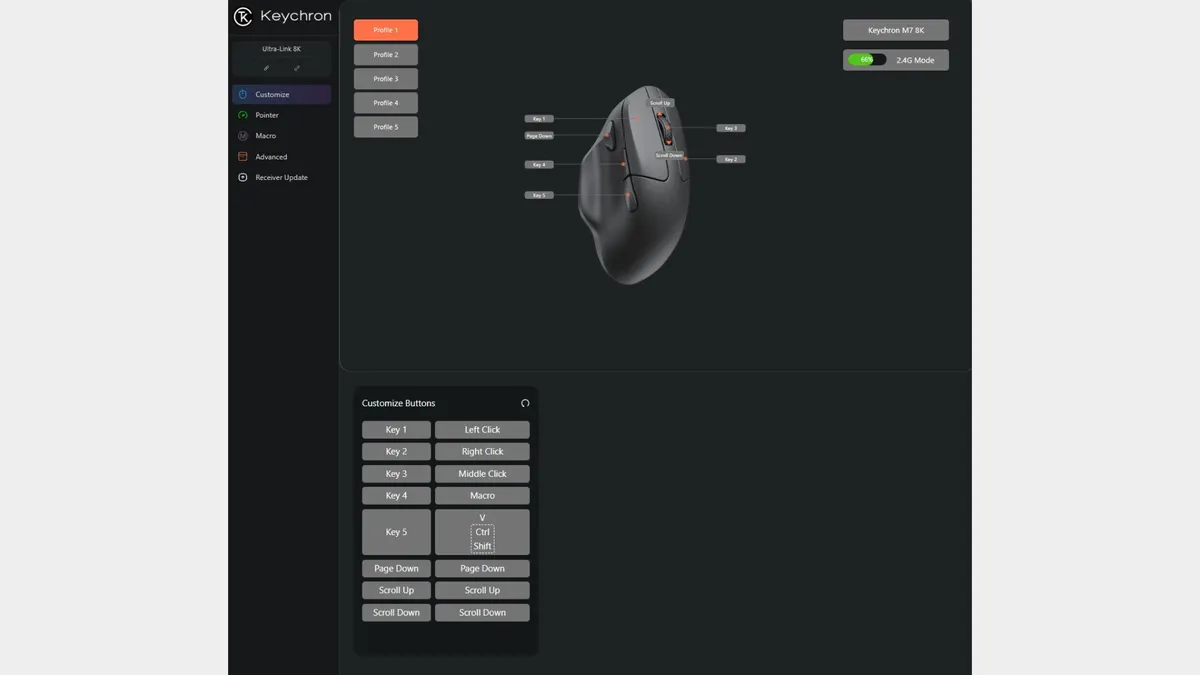Viewport: 1200px width, 675px height.
Task: Select the Scroll Down label on mouse diagram
Action: click(x=669, y=156)
